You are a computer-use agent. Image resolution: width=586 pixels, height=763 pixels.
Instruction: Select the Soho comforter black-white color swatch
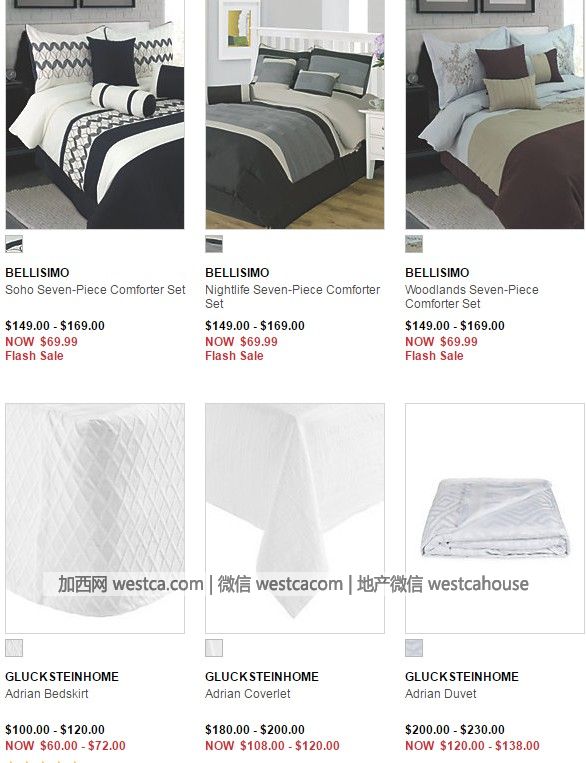[x=14, y=244]
